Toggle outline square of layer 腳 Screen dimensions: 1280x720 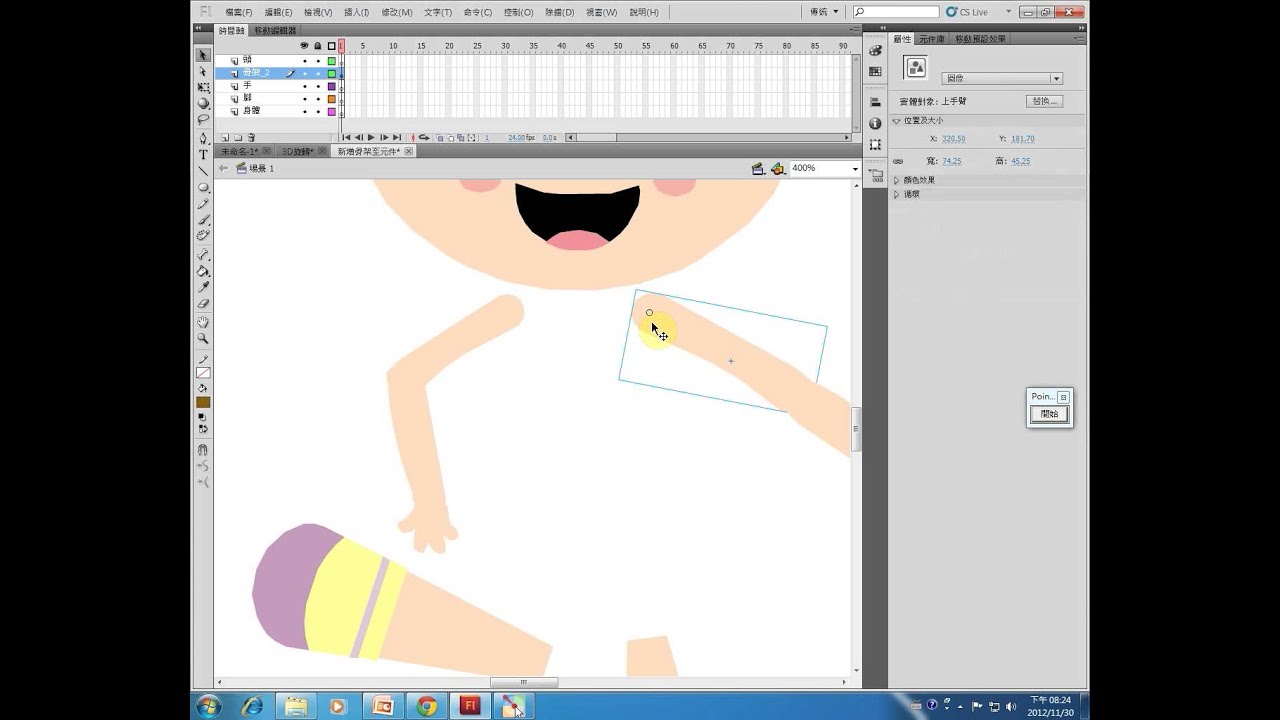(x=332, y=98)
